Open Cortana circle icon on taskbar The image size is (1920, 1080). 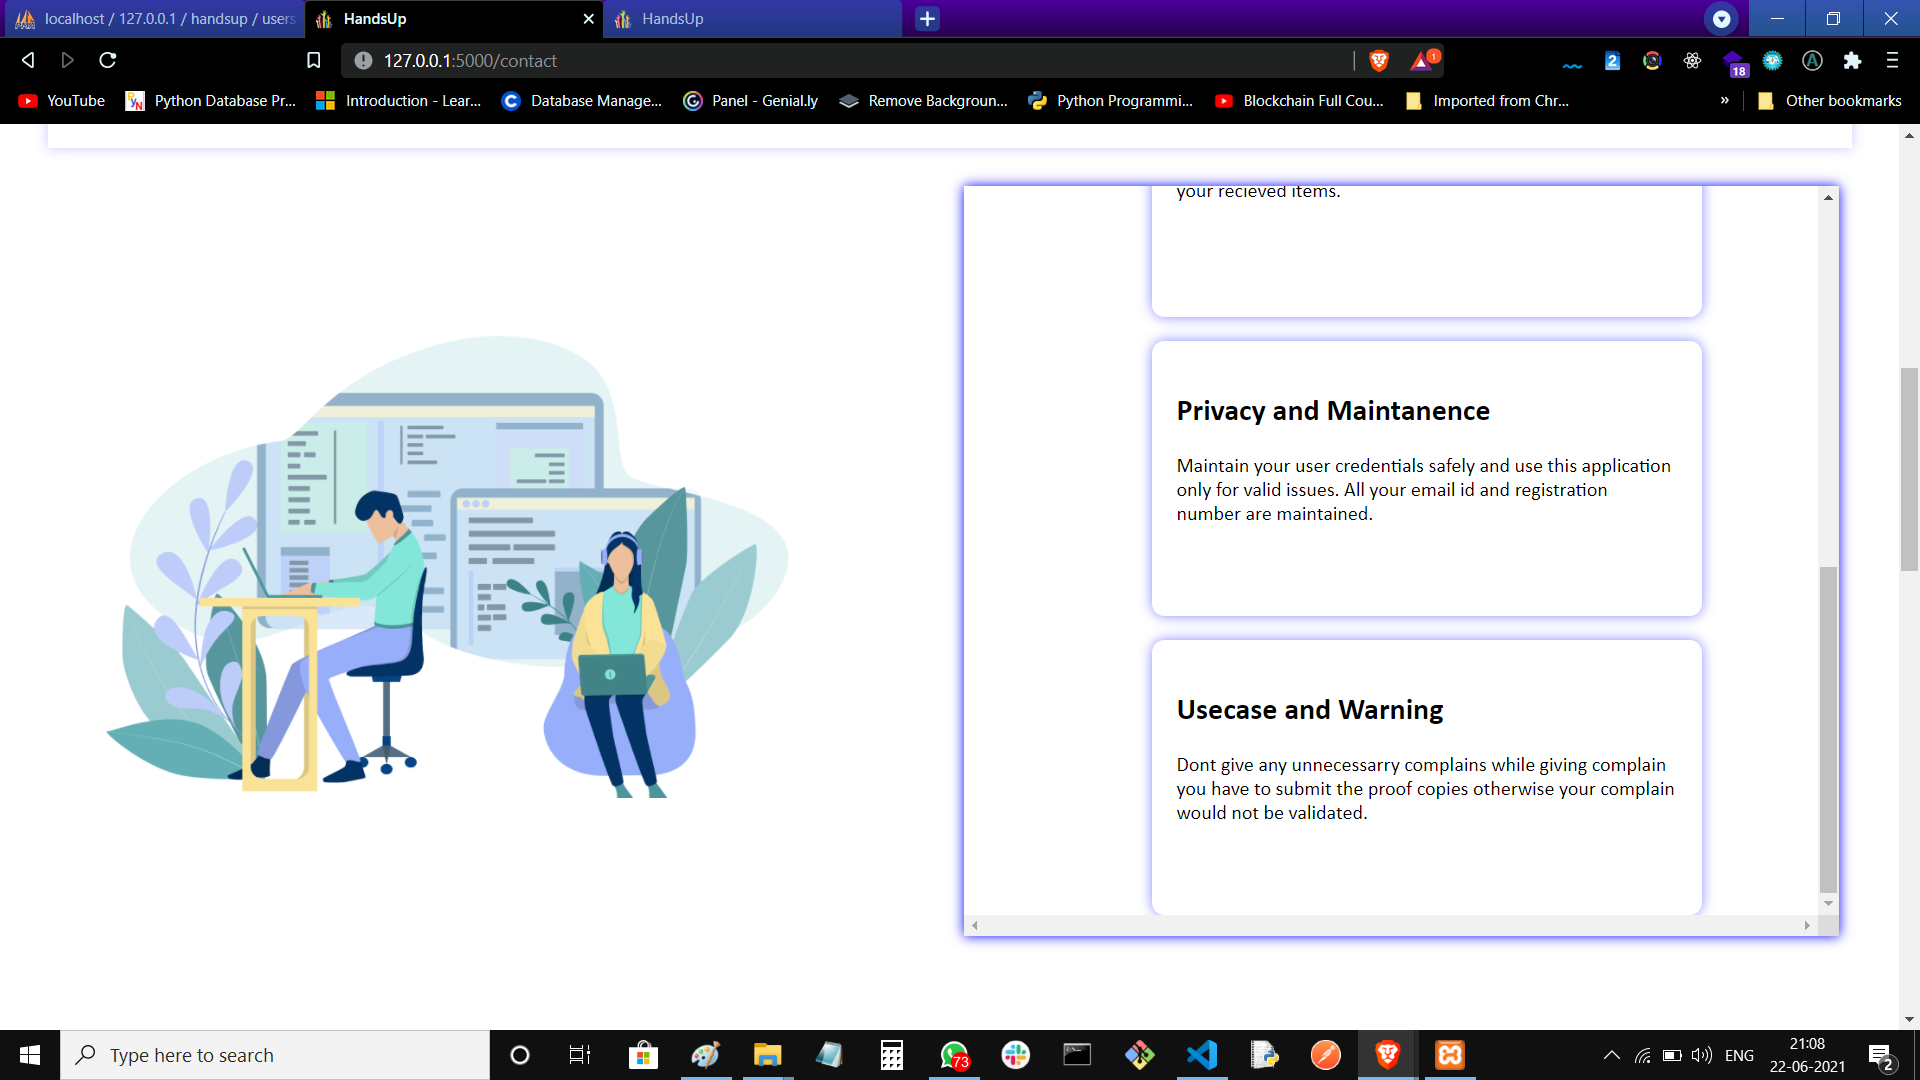tap(519, 1055)
